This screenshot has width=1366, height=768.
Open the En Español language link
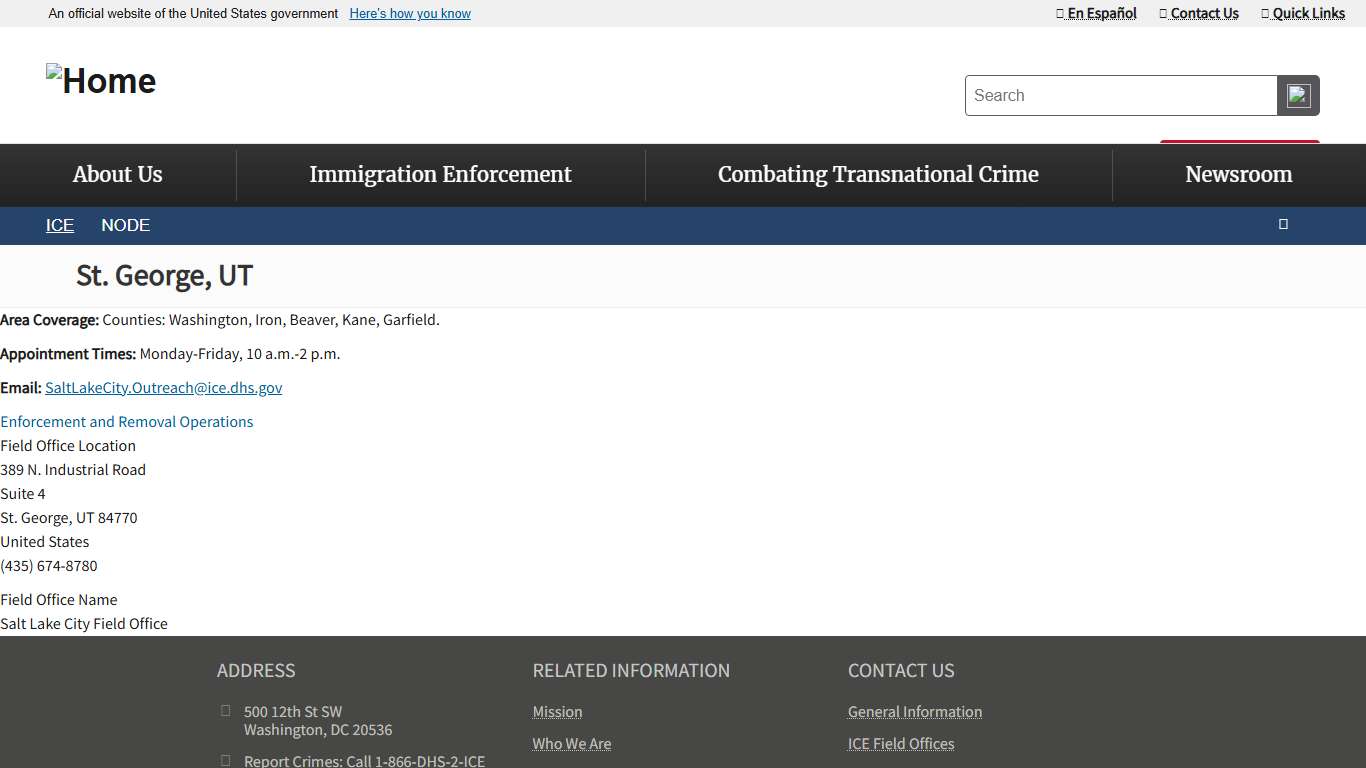(x=1097, y=13)
